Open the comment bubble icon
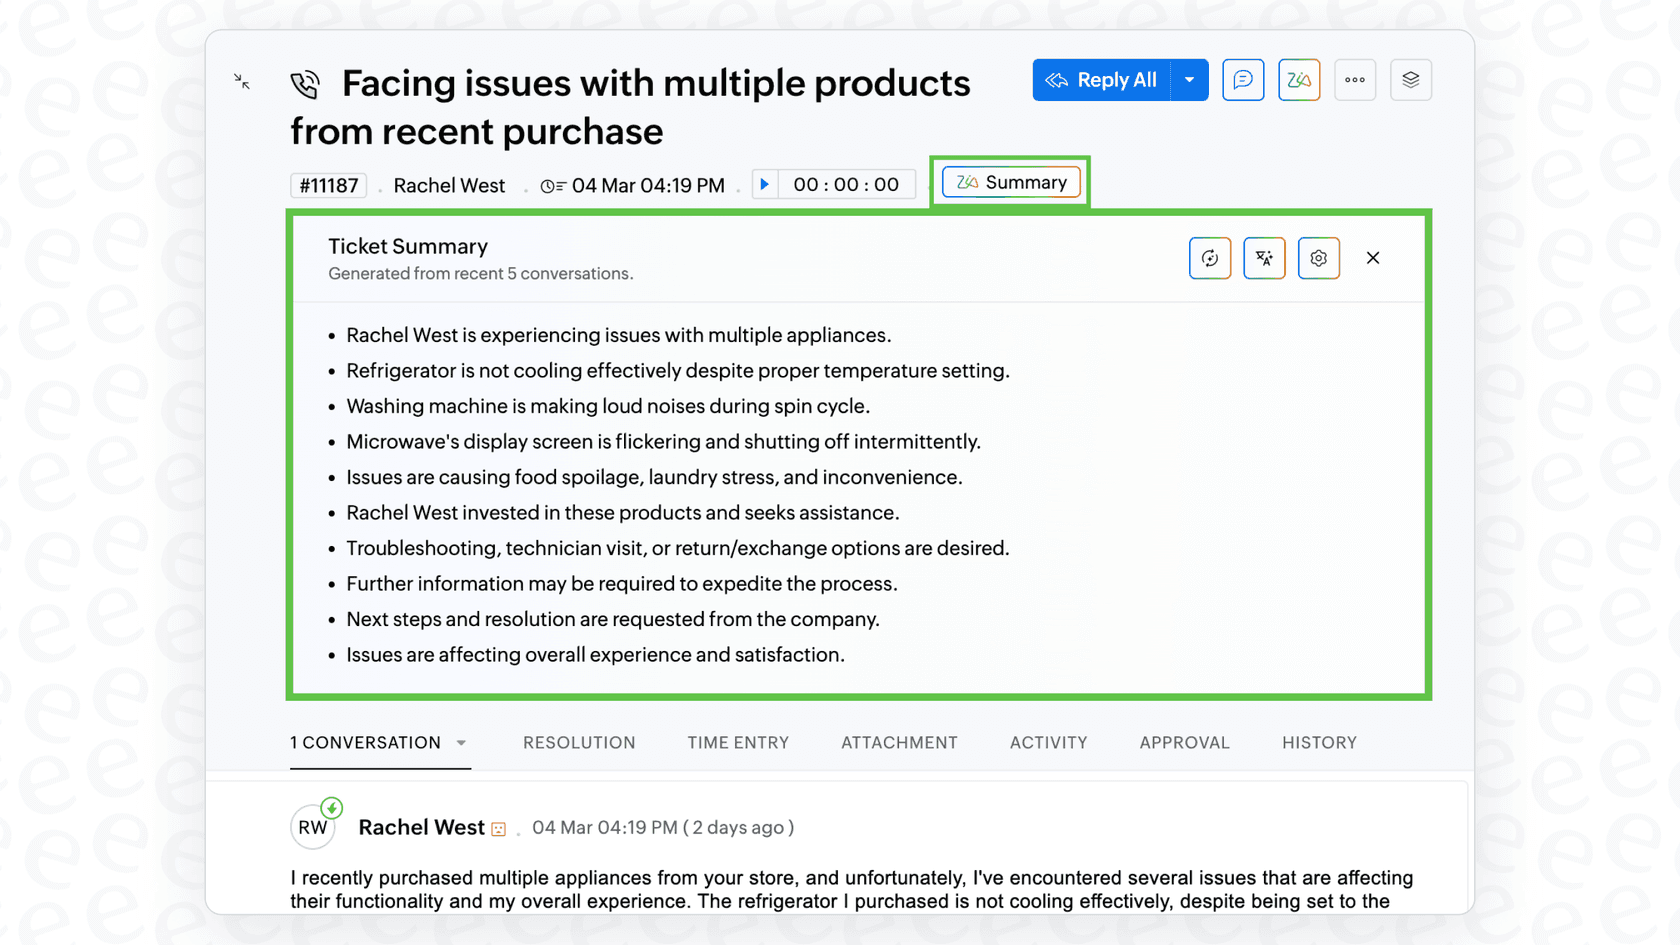The width and height of the screenshot is (1680, 945). [x=1243, y=80]
